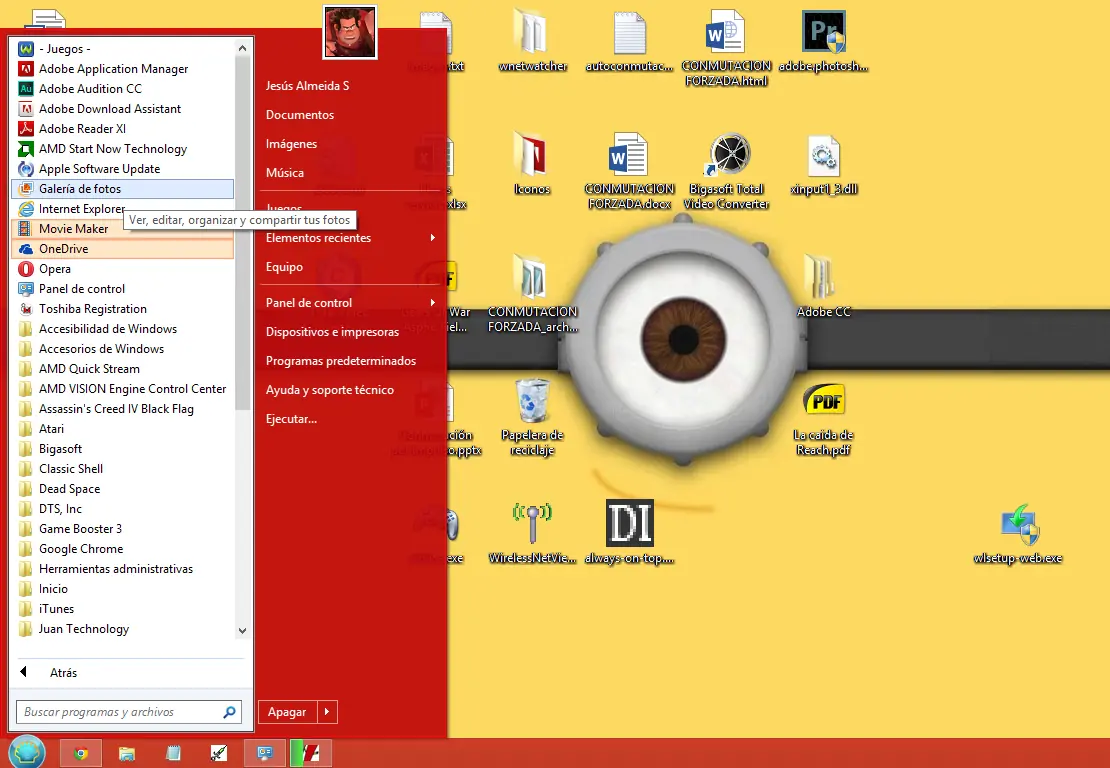Image resolution: width=1110 pixels, height=768 pixels.
Task: Open Adobe Download Assistant entry
Action: [x=122, y=108]
